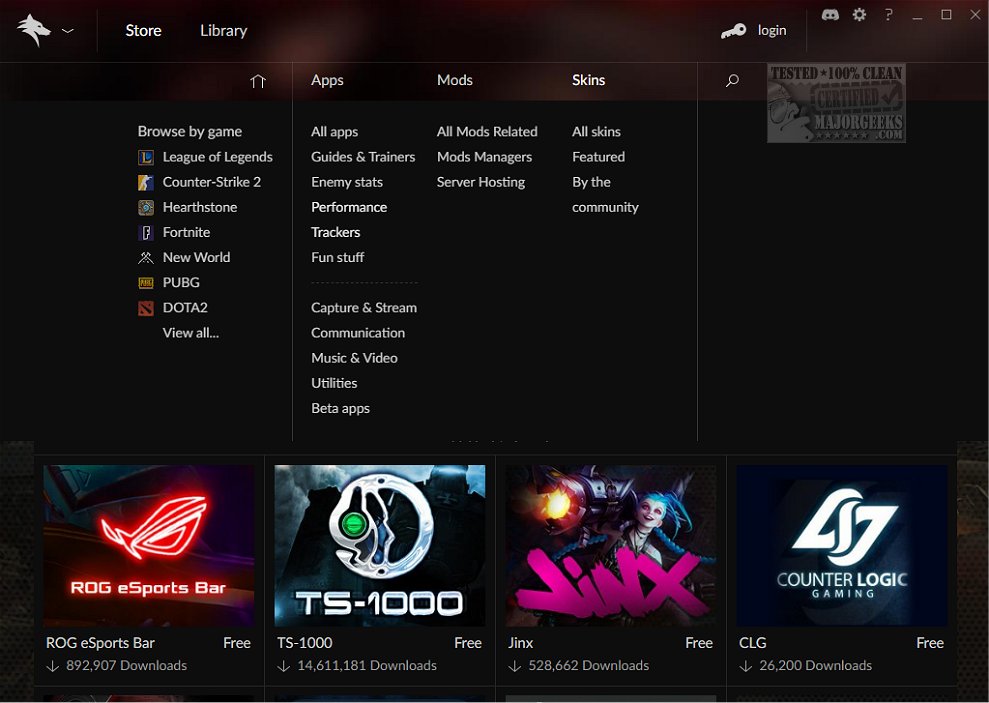Click 892,907 Downloads text
Screen dimensions: 989x703
coord(126,666)
